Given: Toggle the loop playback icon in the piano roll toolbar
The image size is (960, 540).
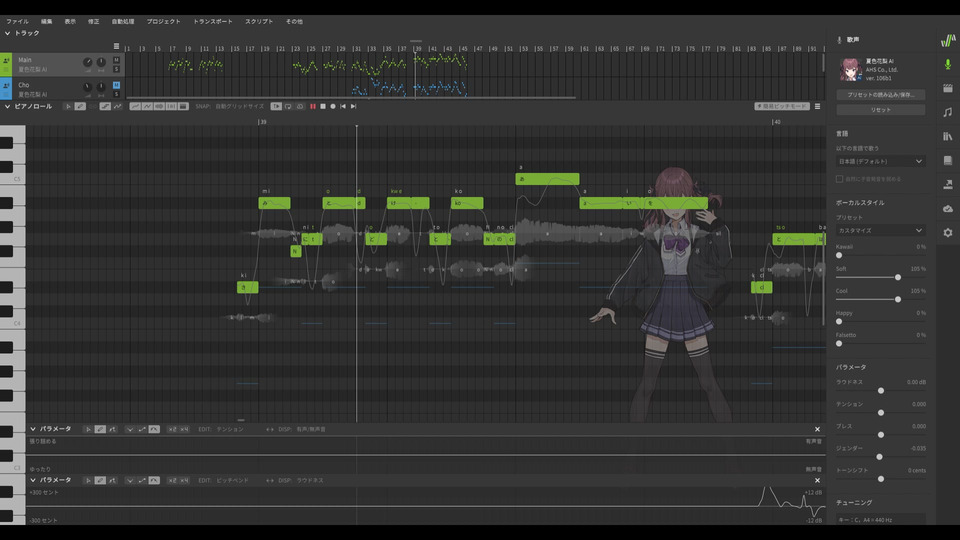Looking at the screenshot, I should tap(288, 107).
